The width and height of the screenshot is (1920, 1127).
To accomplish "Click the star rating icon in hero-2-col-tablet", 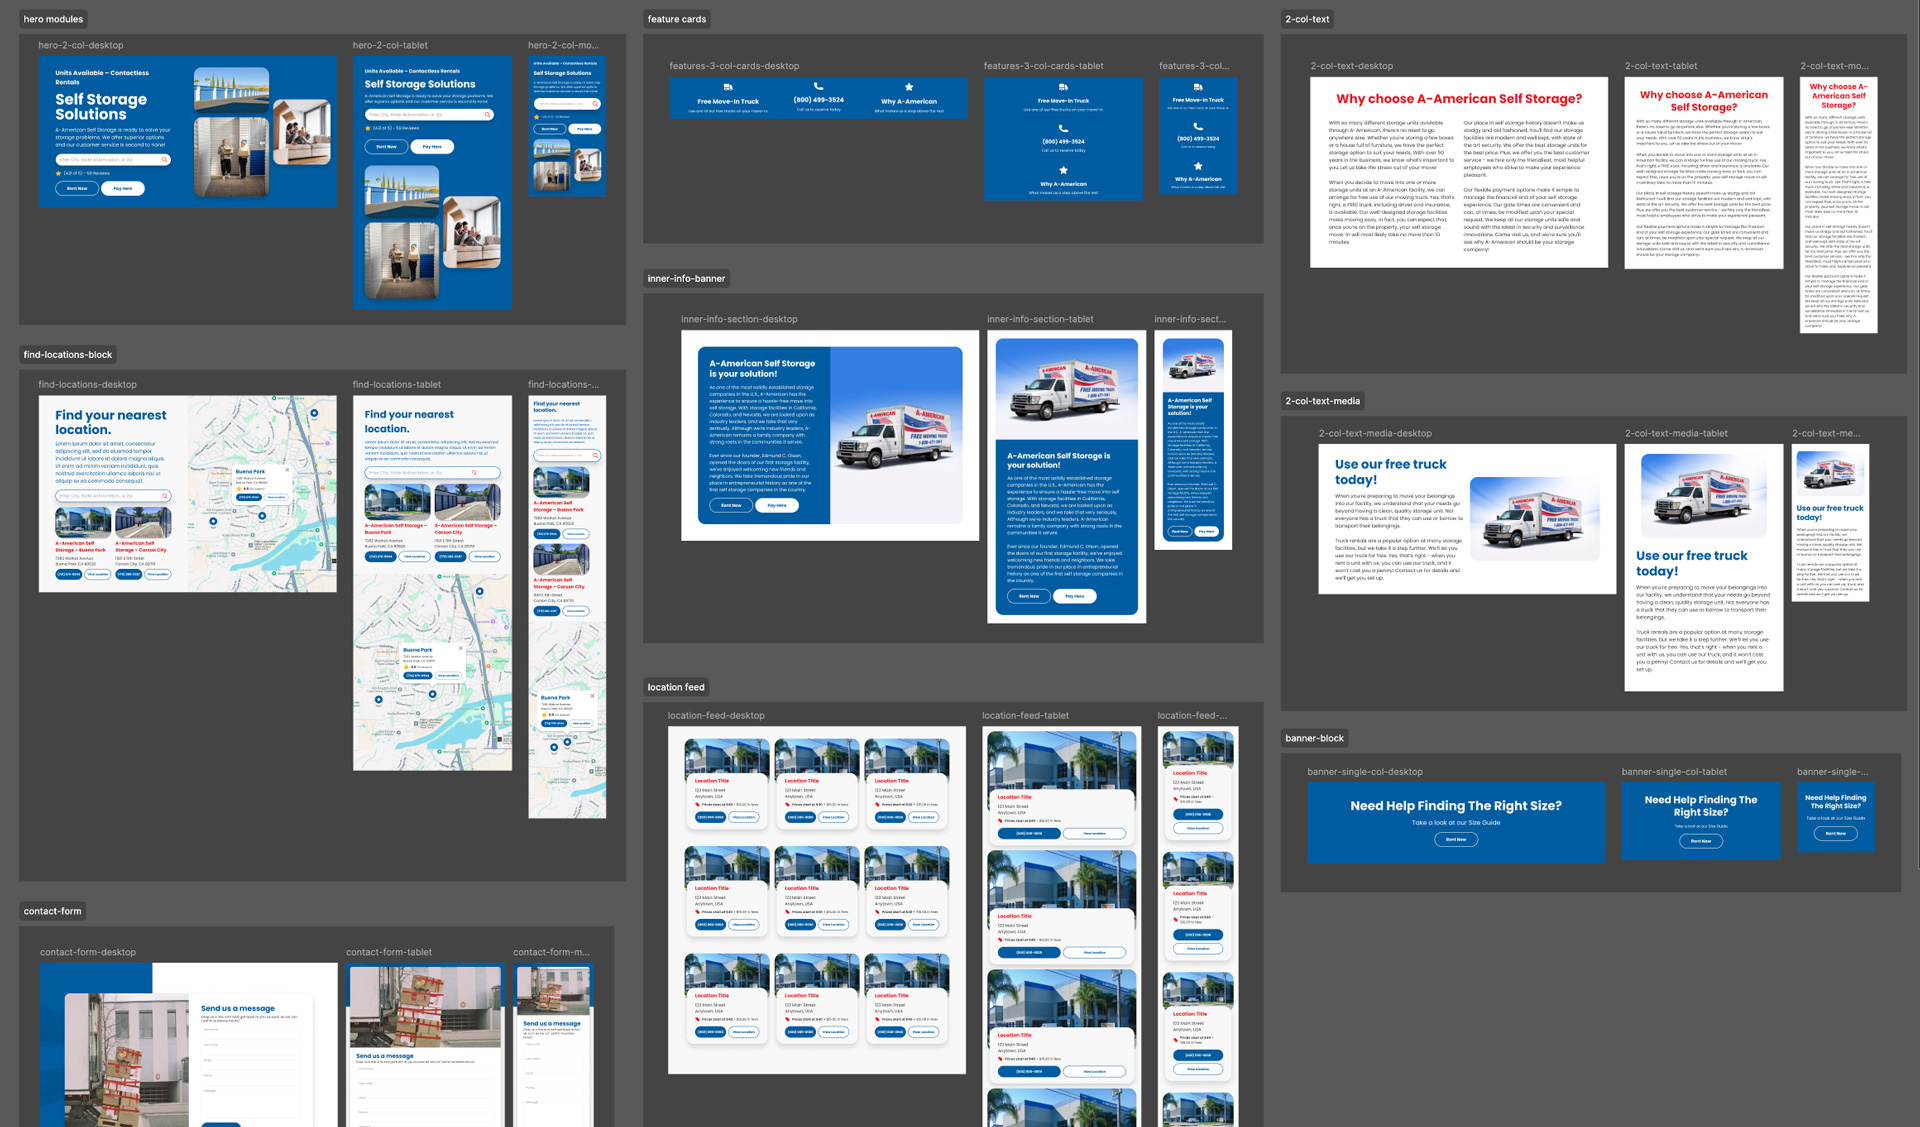I will point(367,128).
